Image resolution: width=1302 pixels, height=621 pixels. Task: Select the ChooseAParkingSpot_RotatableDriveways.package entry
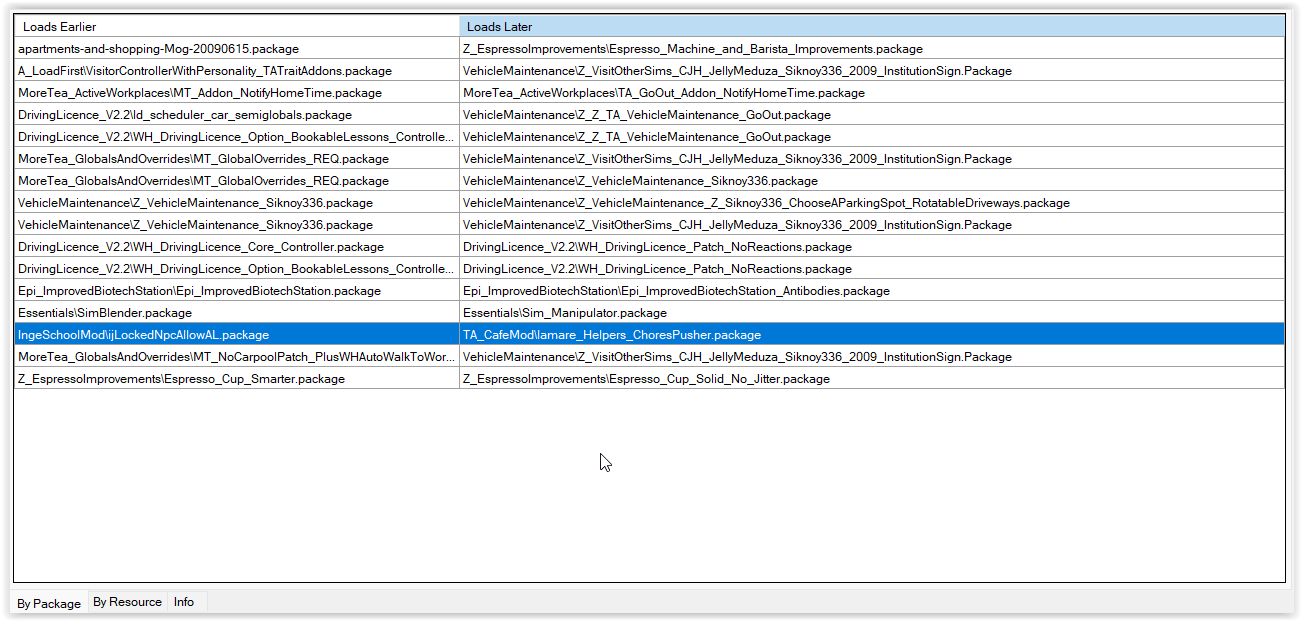coord(766,203)
